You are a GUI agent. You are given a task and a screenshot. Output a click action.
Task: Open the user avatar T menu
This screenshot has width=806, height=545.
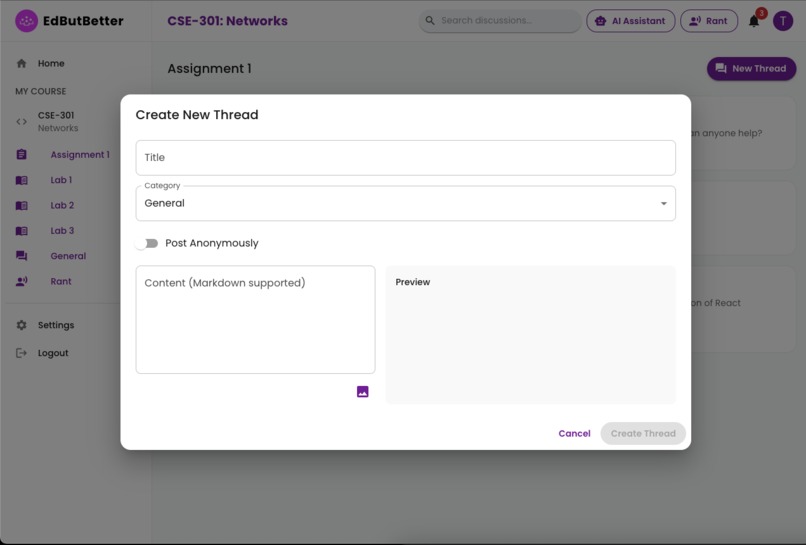783,21
